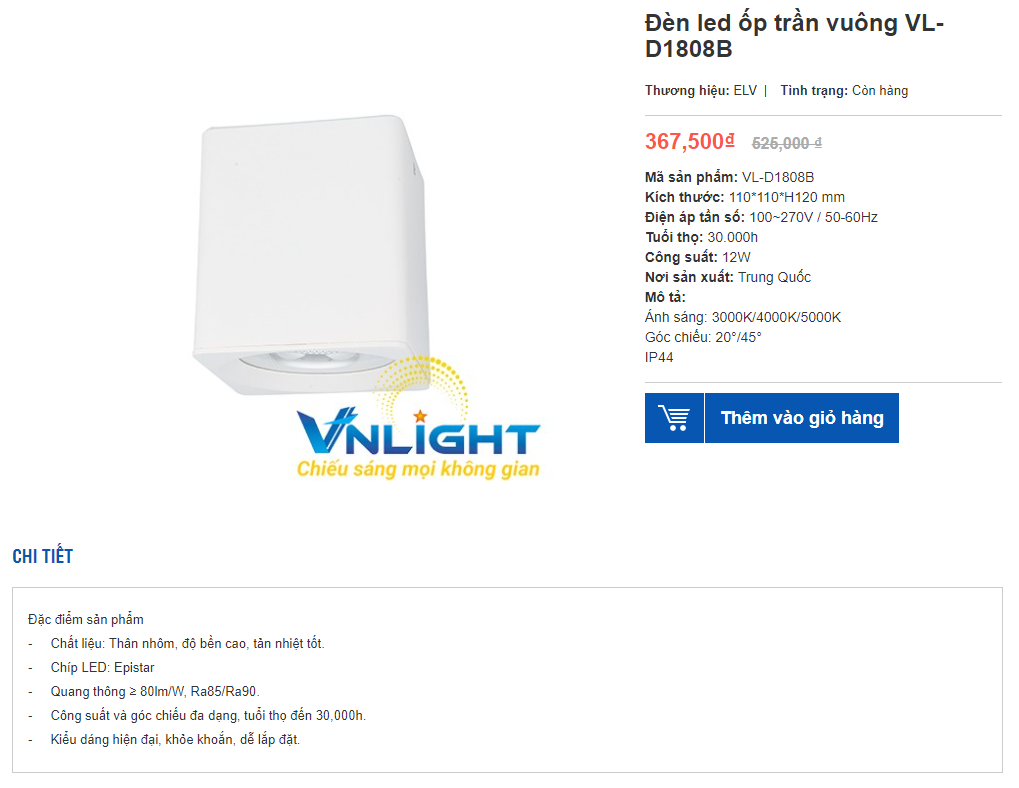Select the "Chíp LED: Epistar" detail line
The image size is (1019, 788).
tap(102, 668)
